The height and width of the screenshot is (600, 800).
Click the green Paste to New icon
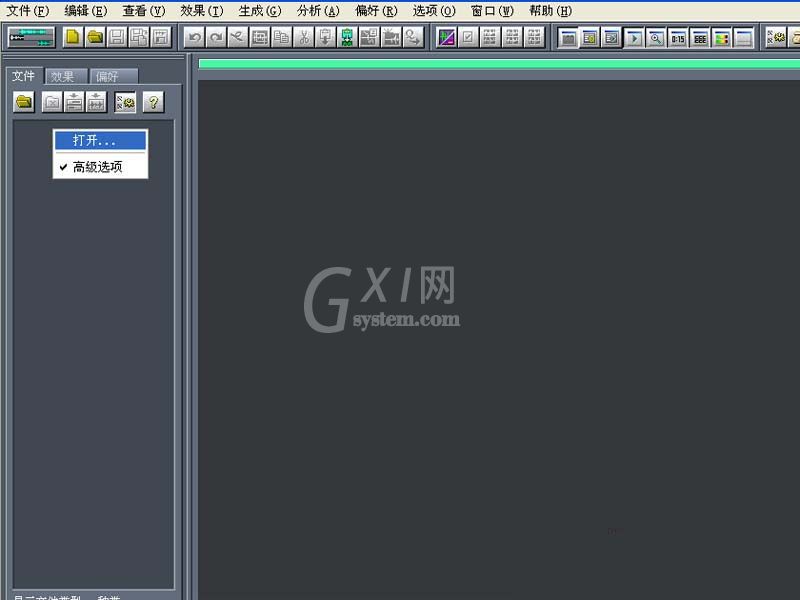[x=347, y=37]
